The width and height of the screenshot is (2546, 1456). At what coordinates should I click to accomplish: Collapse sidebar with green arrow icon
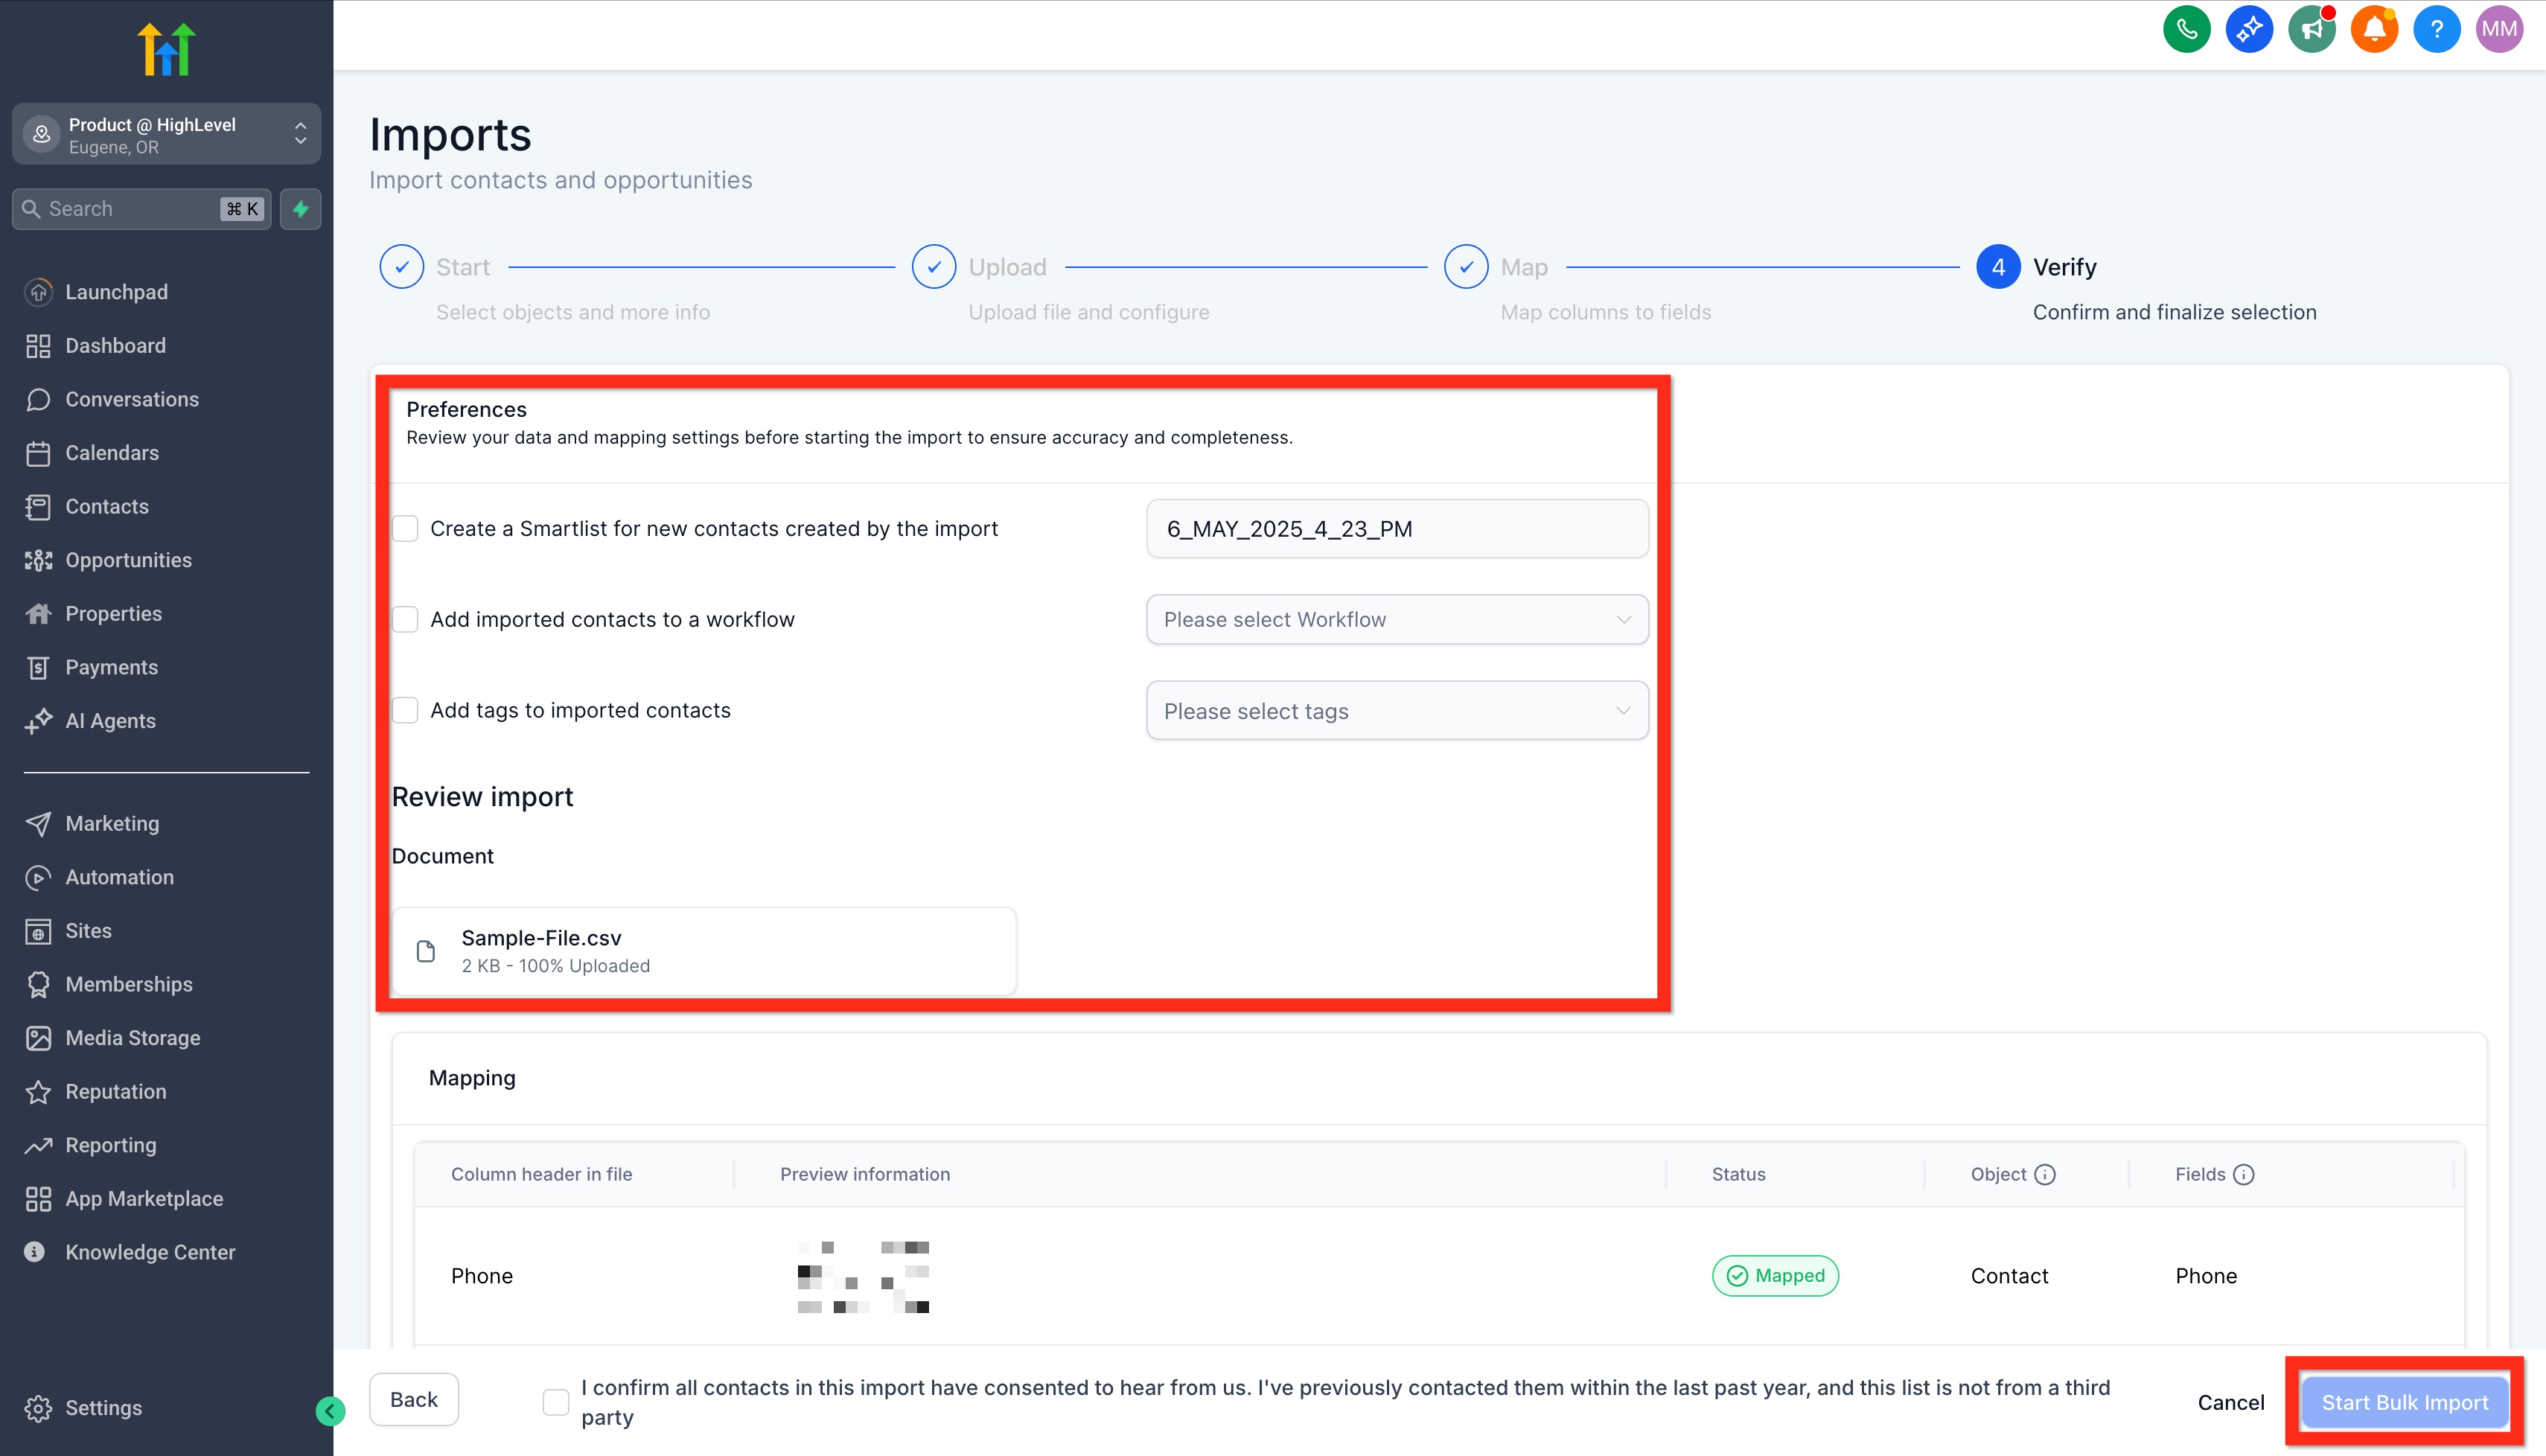pos(330,1411)
